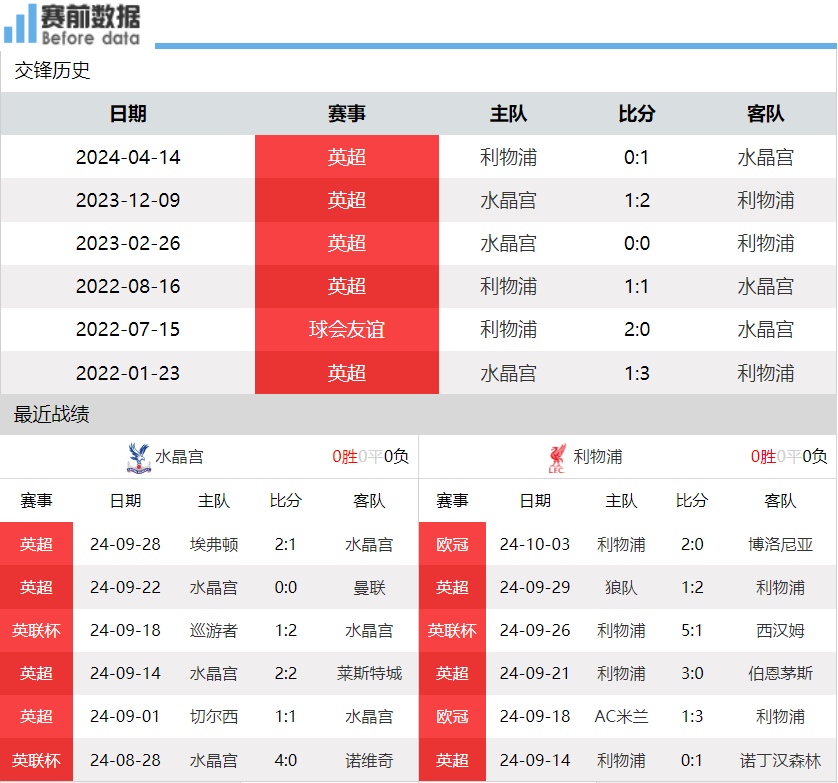Select the 英联杯 label on the 24-09-18 row
Screen dimensions: 838x783
click(36, 631)
